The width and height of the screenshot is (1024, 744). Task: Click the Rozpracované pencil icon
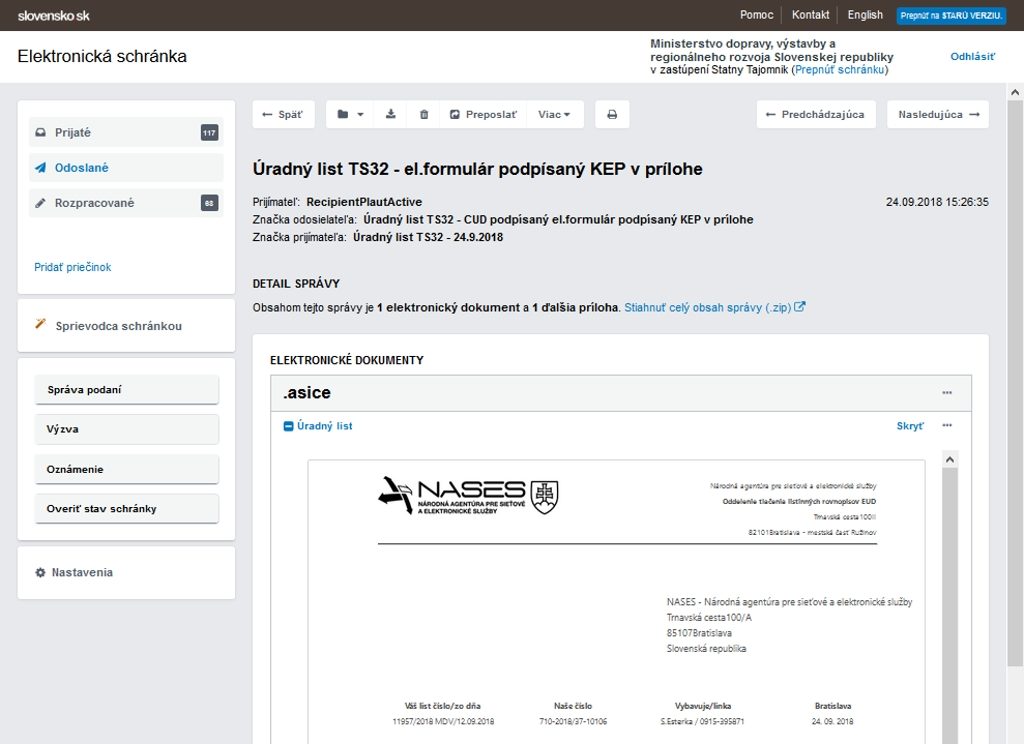tap(40, 203)
